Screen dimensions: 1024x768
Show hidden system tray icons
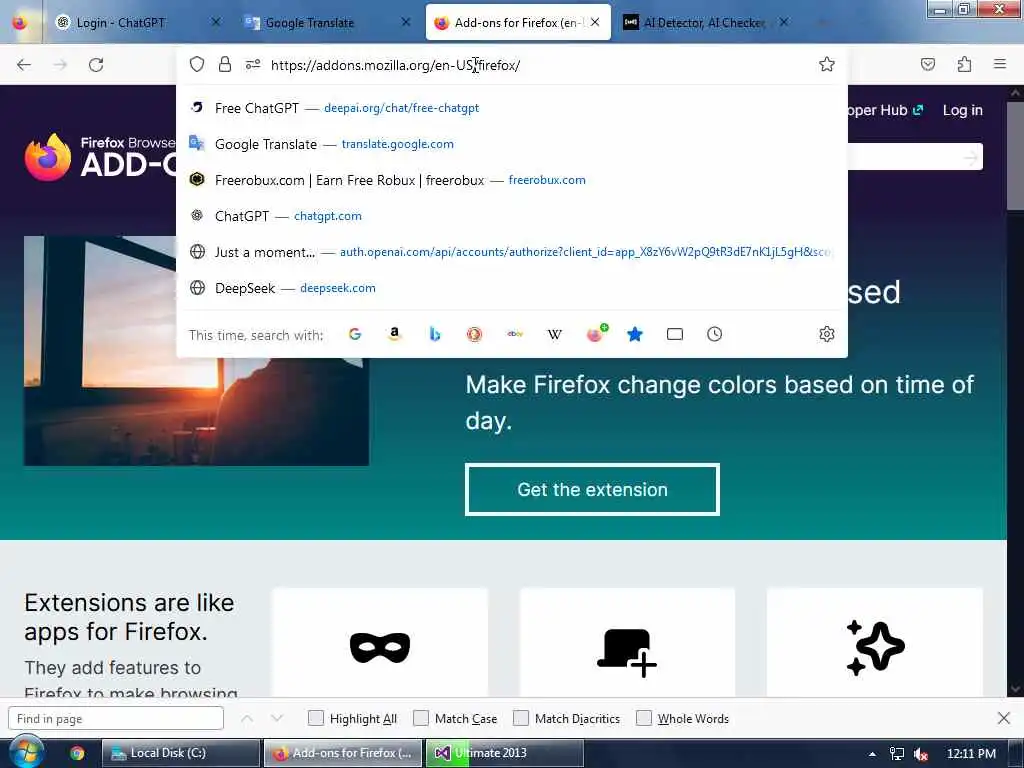click(872, 754)
